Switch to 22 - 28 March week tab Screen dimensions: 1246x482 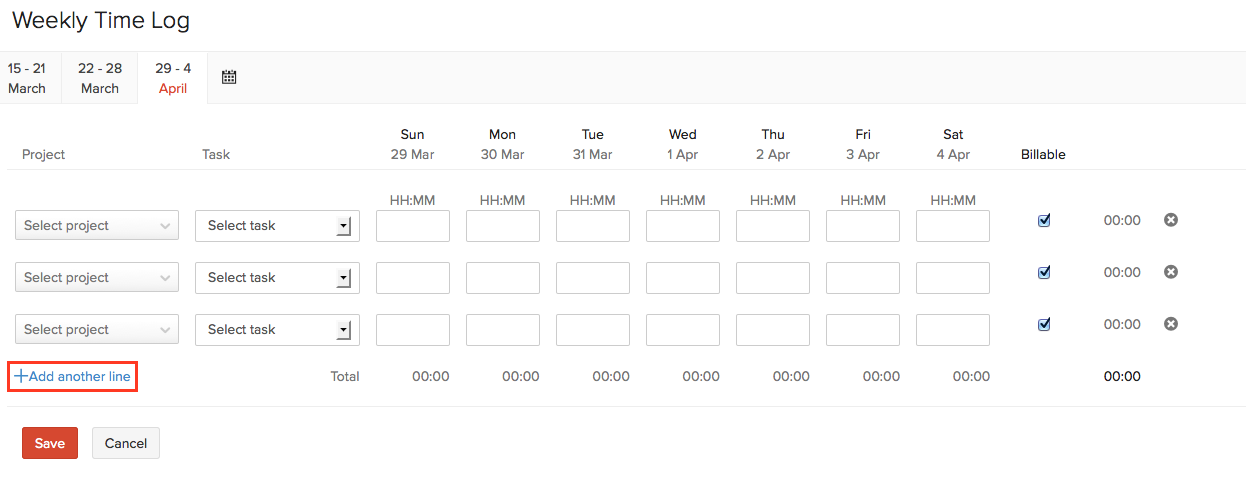tap(100, 78)
